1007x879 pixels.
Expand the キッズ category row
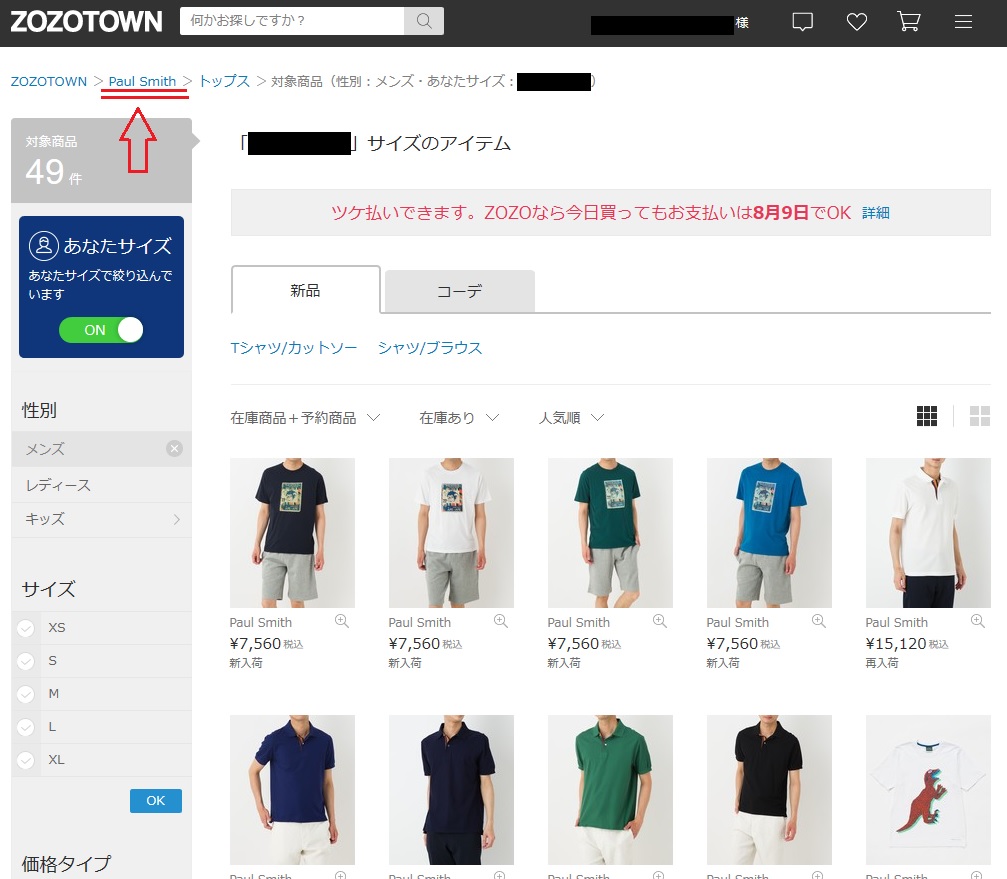pos(102,519)
